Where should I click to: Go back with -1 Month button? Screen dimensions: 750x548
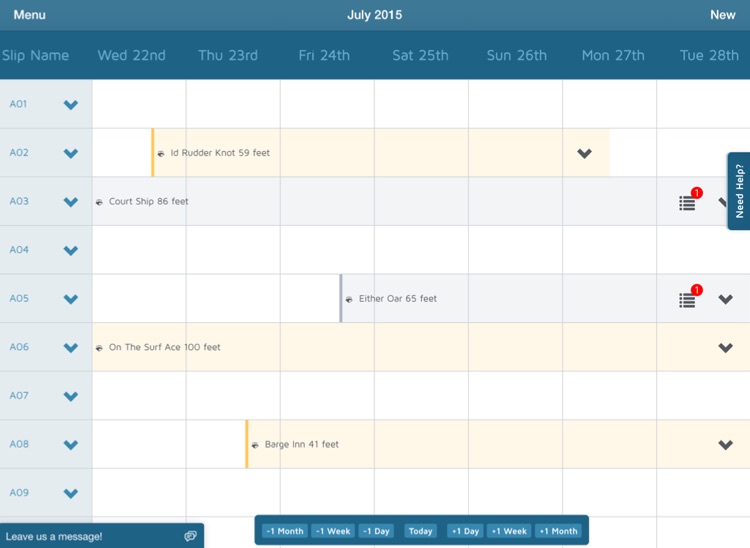(x=284, y=531)
